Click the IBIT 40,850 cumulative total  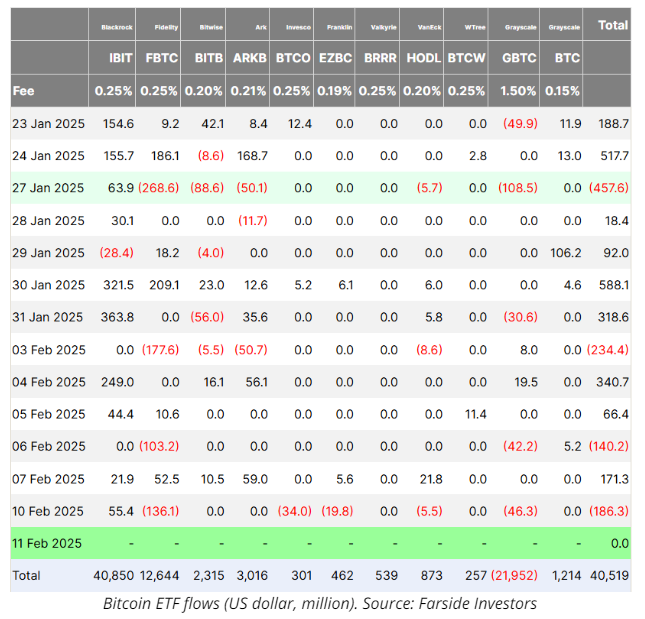coord(114,575)
